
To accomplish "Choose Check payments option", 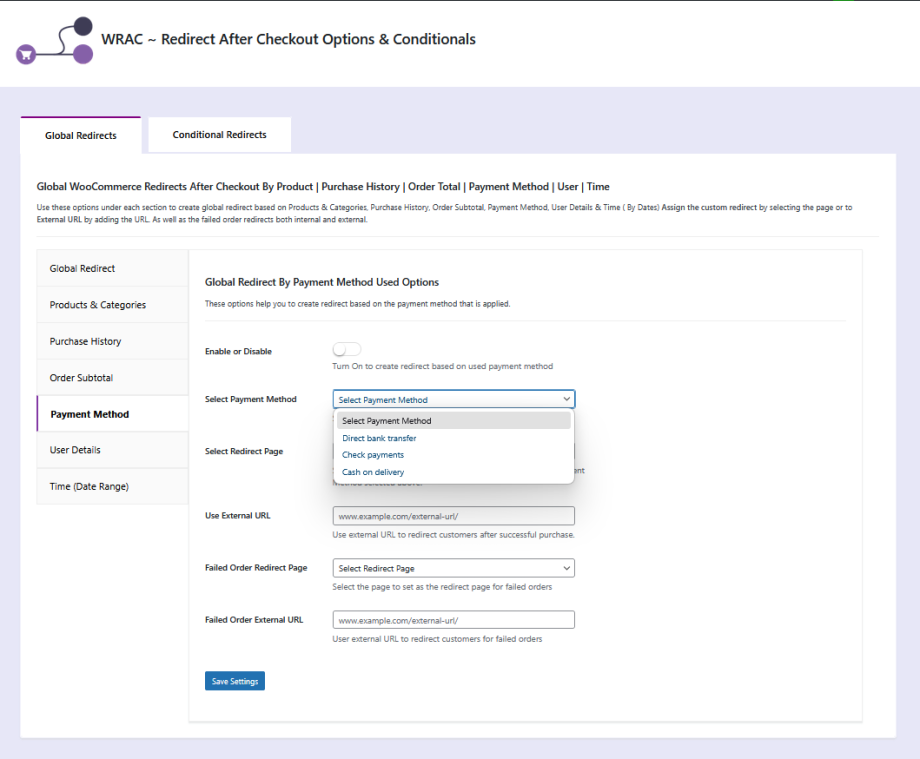I will point(454,455).
